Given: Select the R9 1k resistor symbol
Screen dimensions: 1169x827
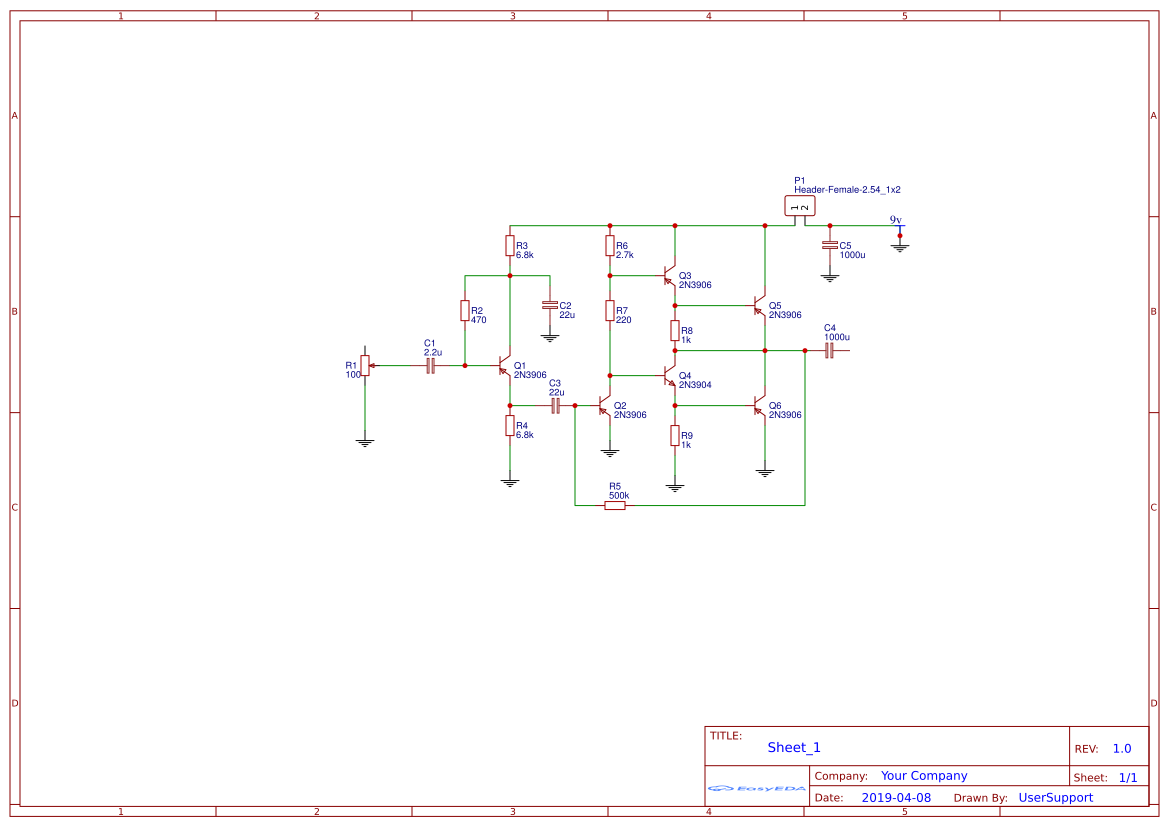Looking at the screenshot, I should [675, 435].
